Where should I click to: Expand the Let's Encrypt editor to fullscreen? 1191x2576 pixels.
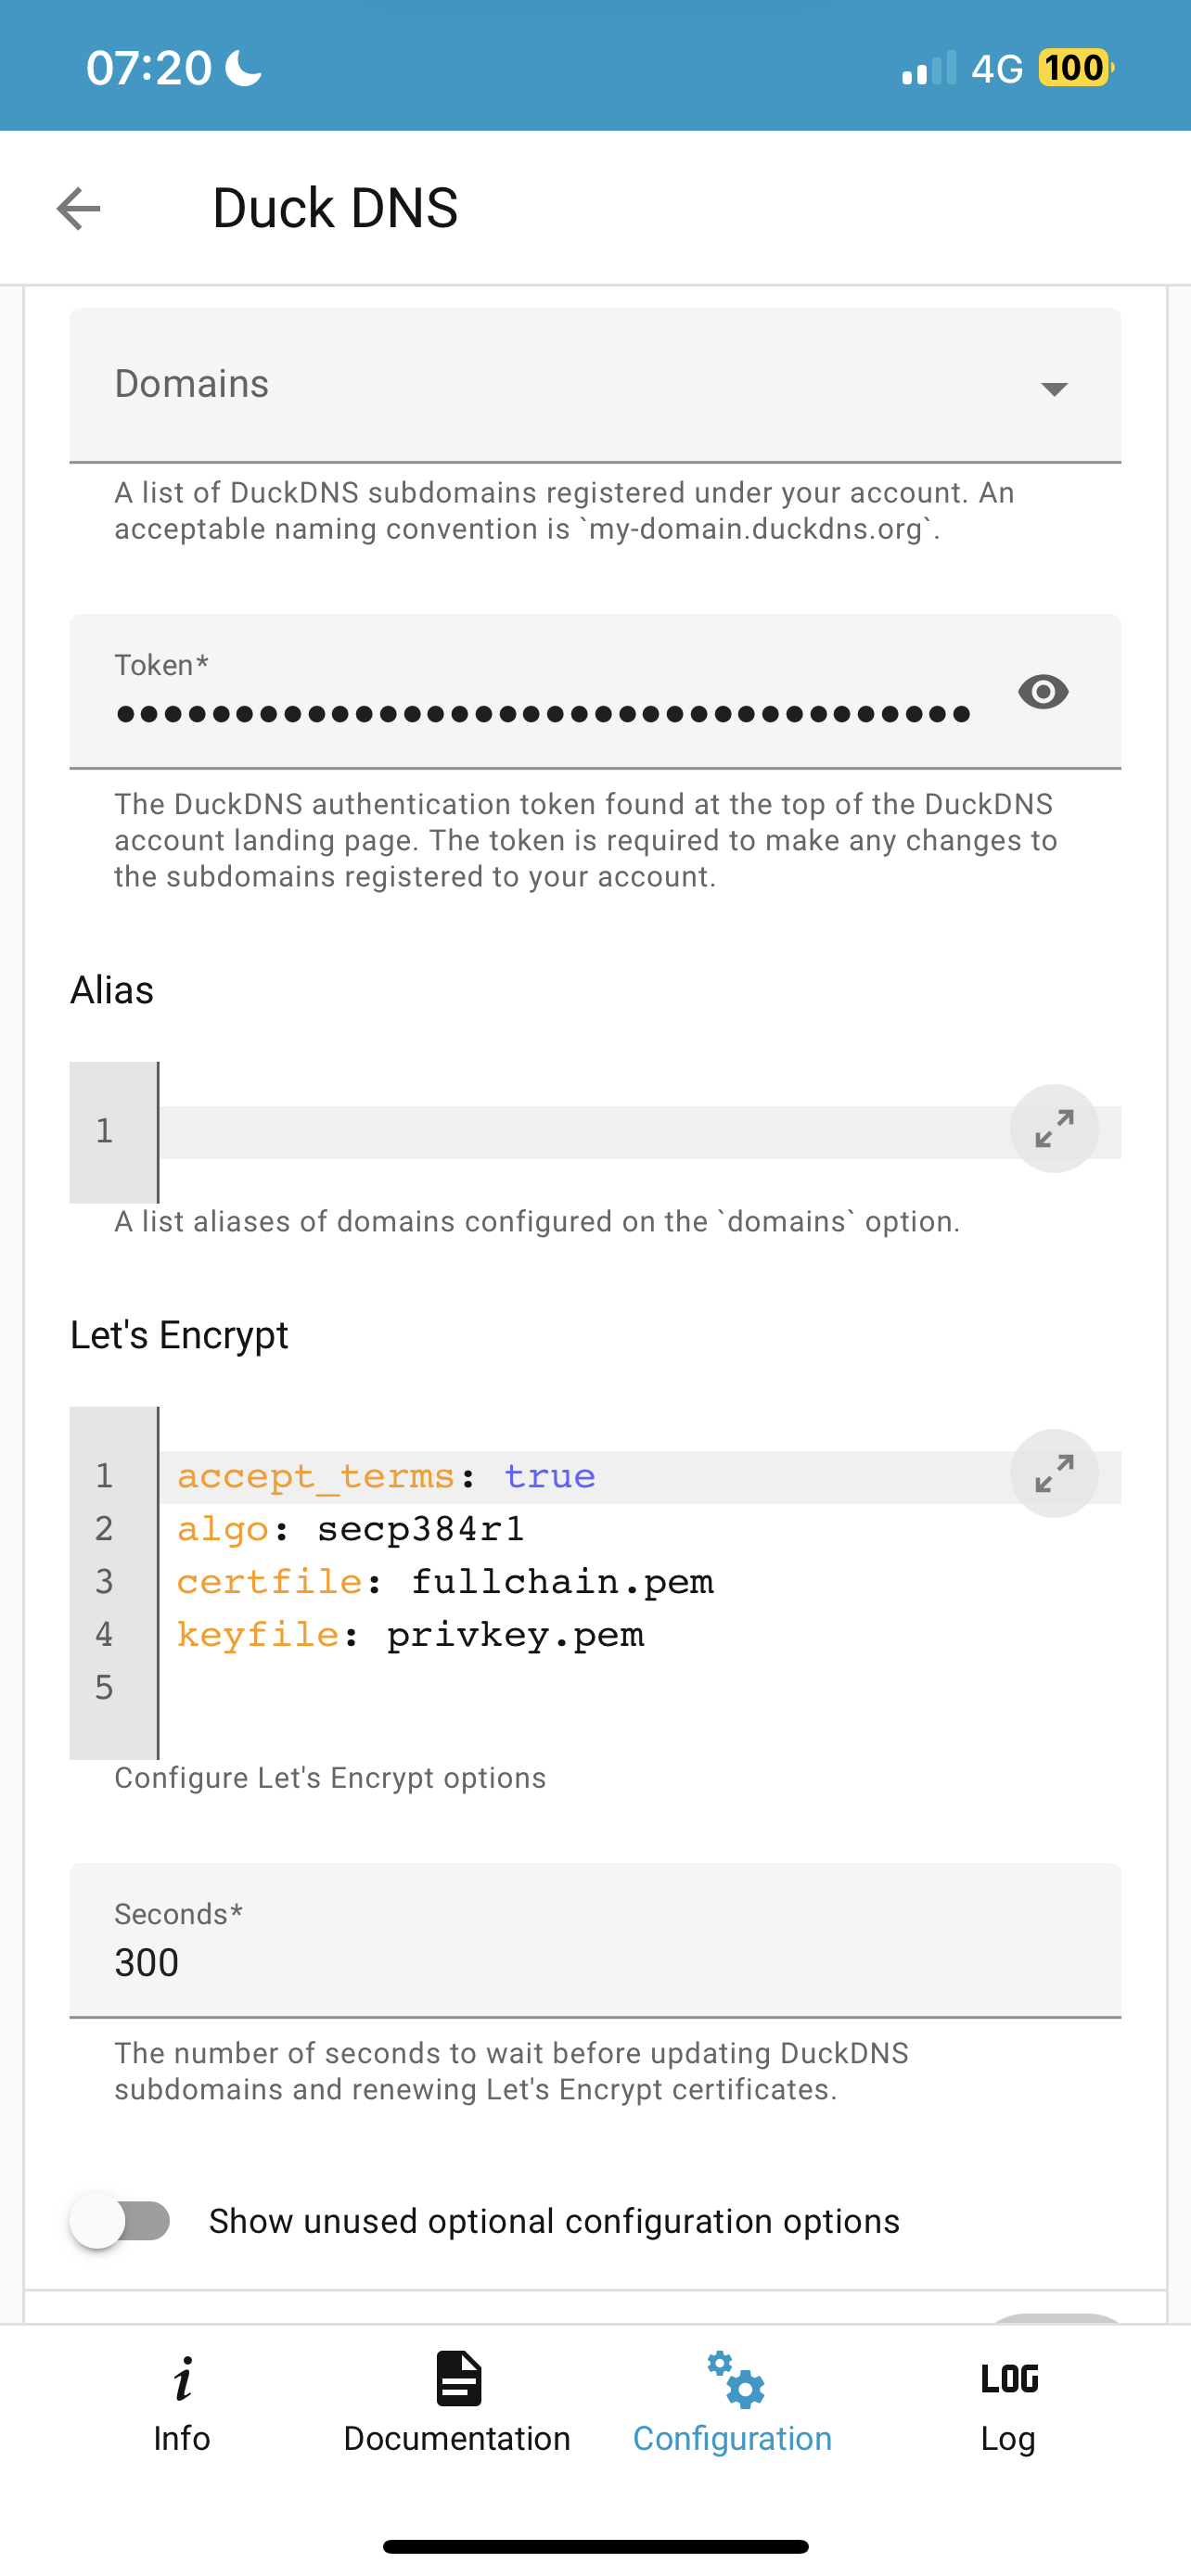(1054, 1473)
